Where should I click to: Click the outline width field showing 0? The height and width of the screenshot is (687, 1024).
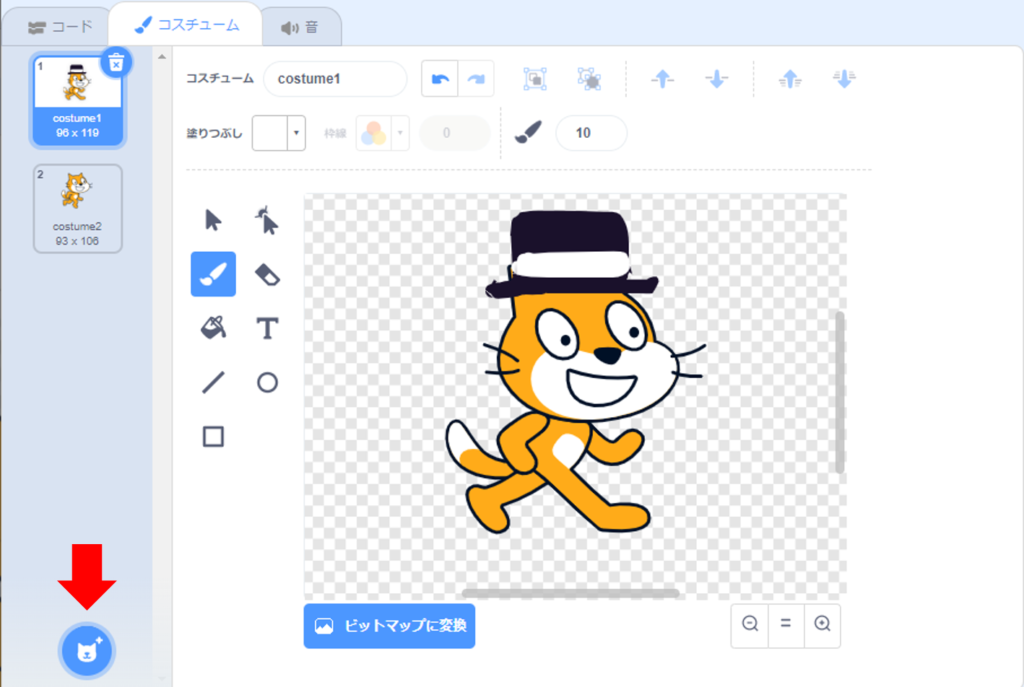(455, 133)
